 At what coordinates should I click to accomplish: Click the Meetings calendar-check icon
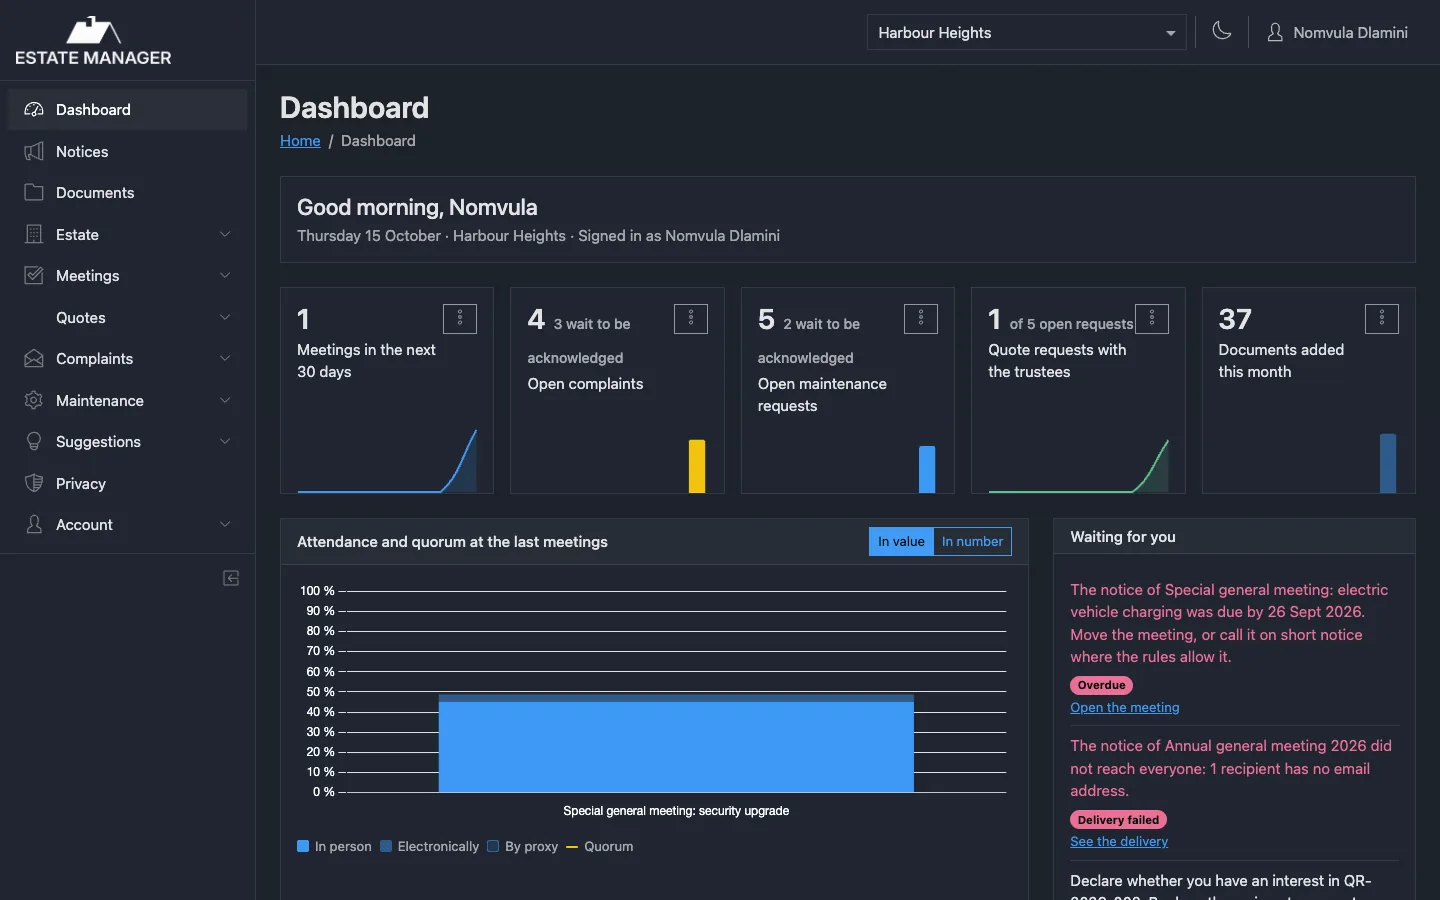(34, 275)
